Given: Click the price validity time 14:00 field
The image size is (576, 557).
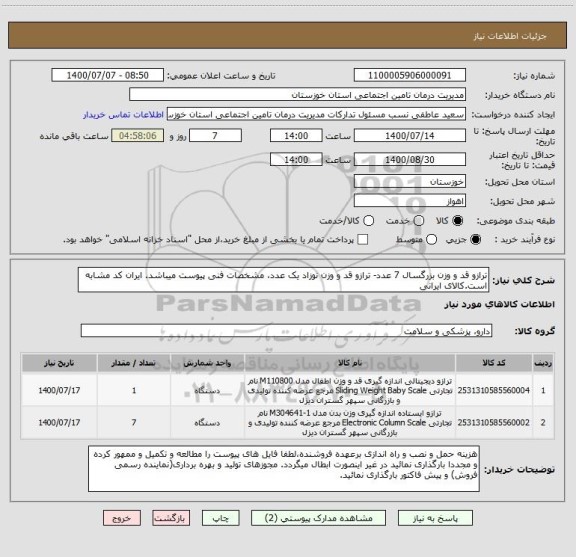Looking at the screenshot, I should (x=296, y=159).
